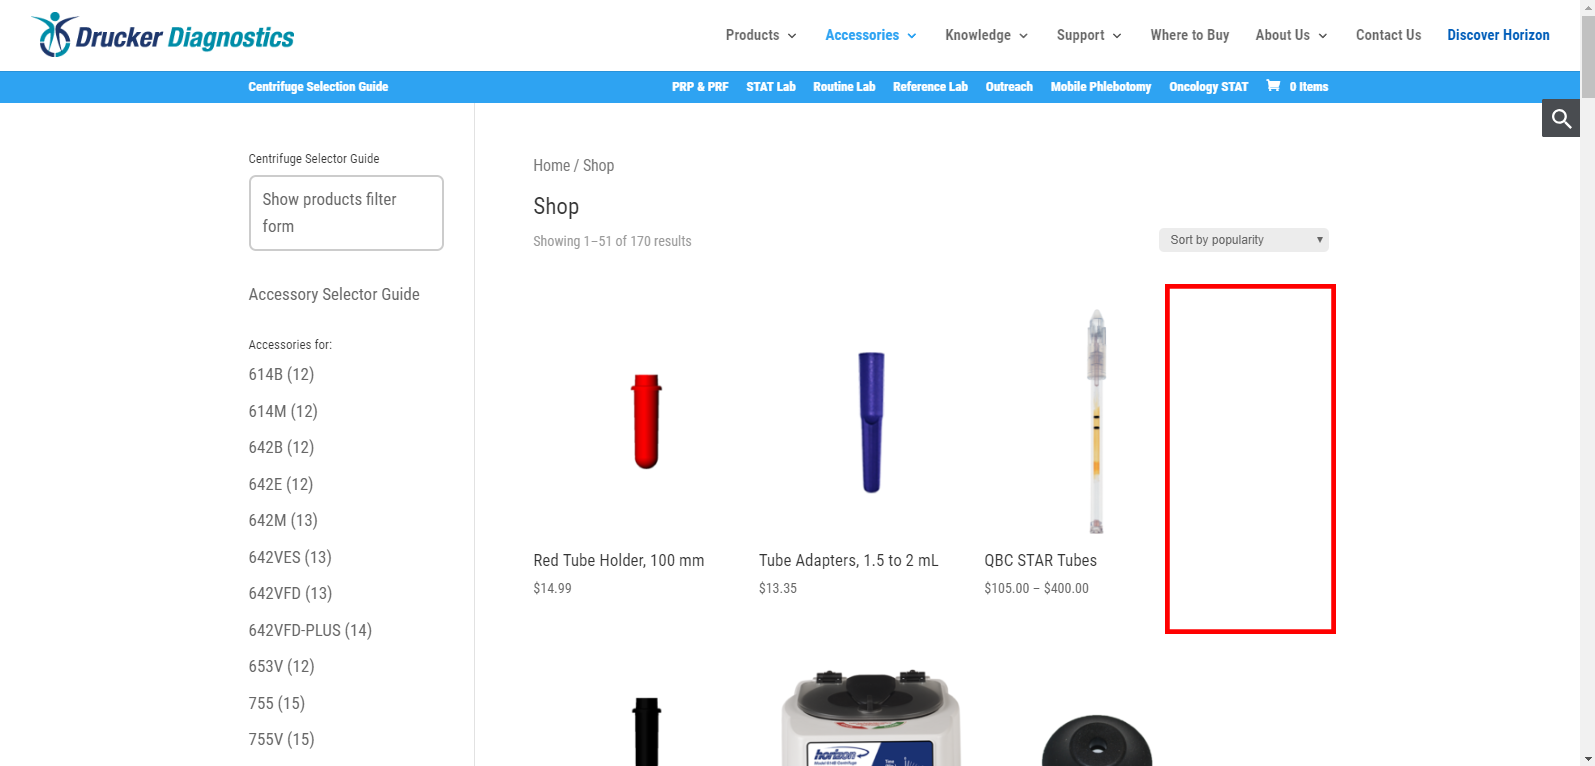Expand the Knowledge menu
Screen dimensions: 1595x766
[x=986, y=35]
